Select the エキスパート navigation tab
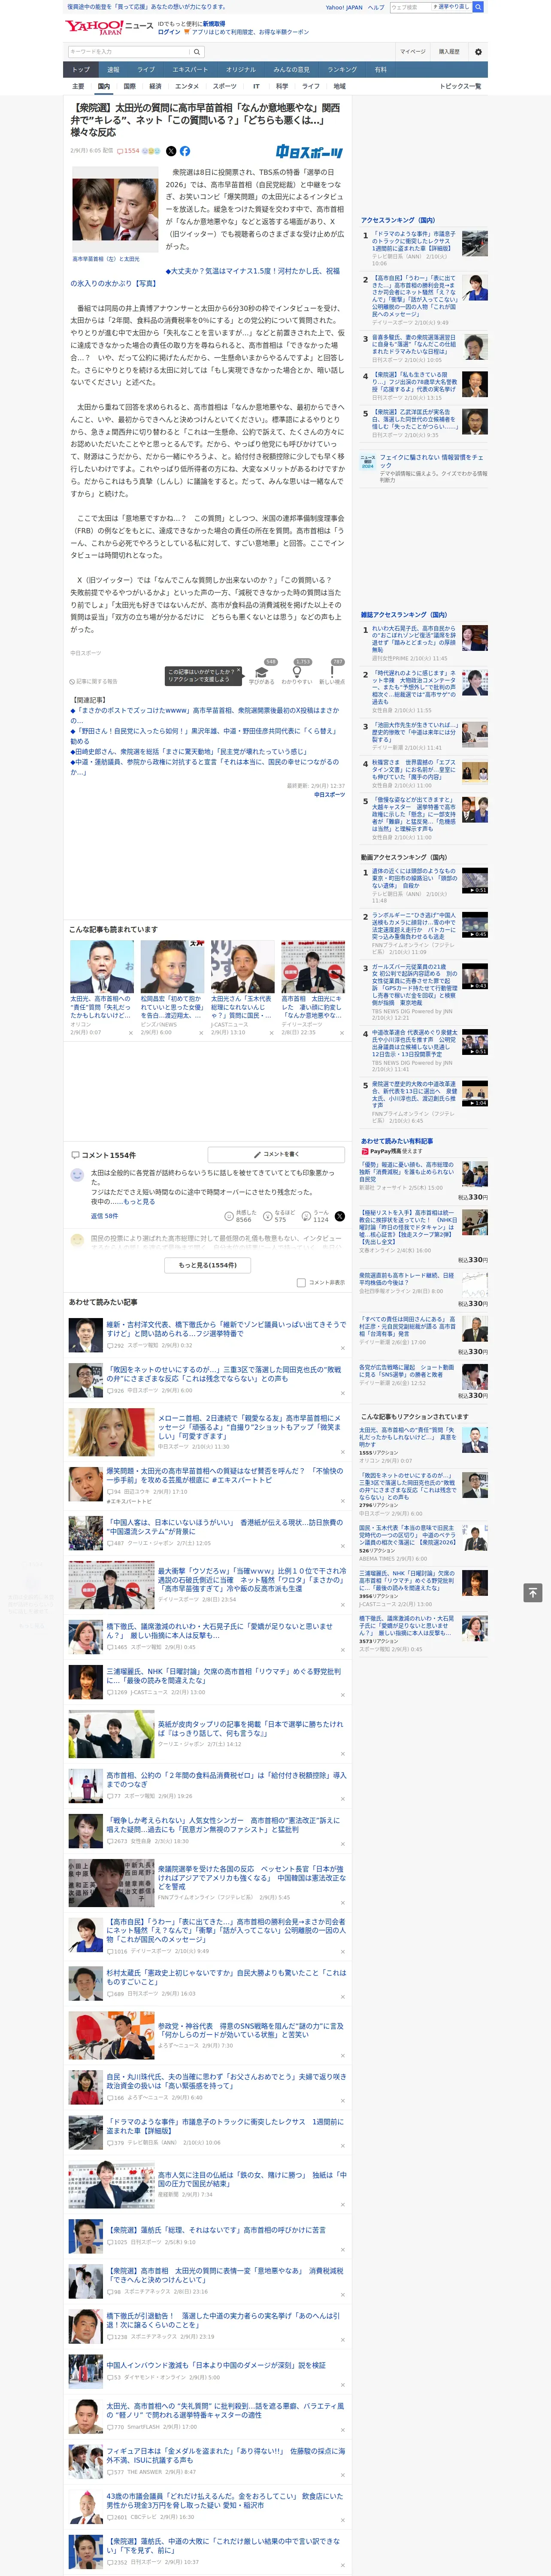 pos(190,69)
